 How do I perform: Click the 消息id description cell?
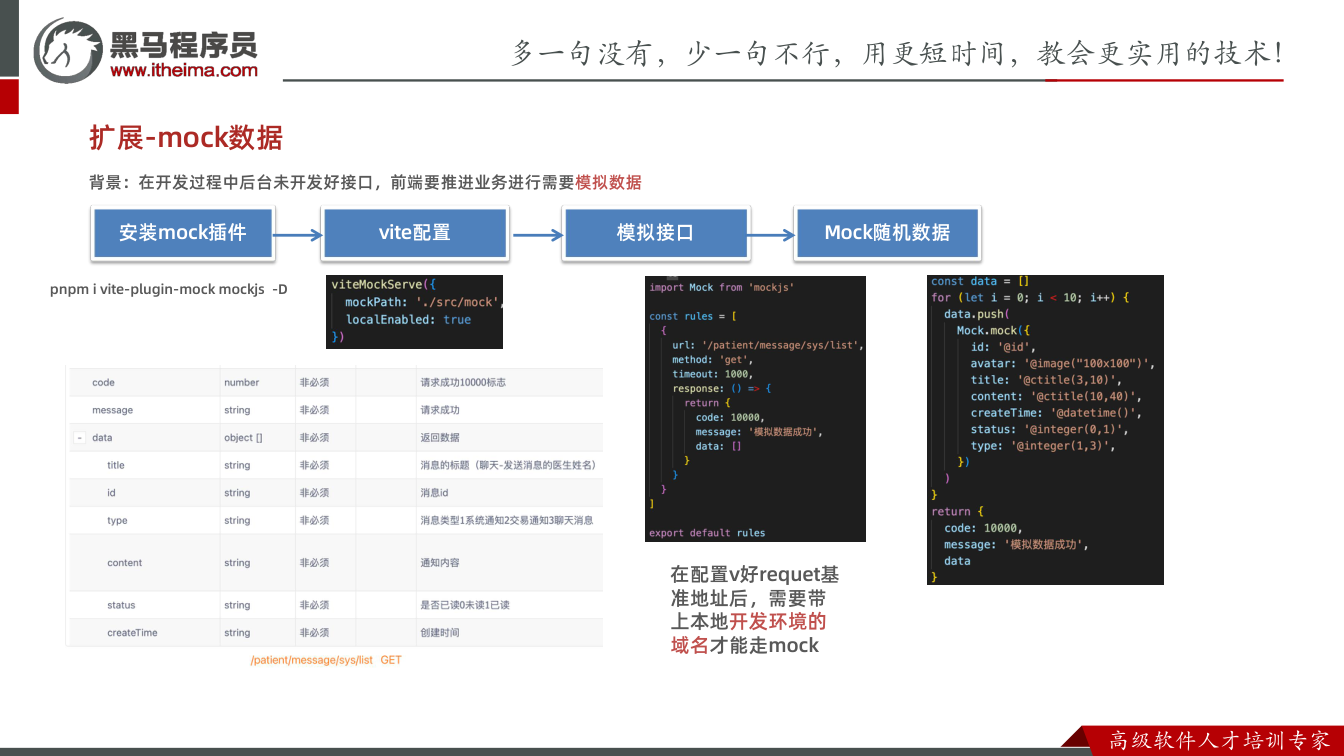[434, 493]
